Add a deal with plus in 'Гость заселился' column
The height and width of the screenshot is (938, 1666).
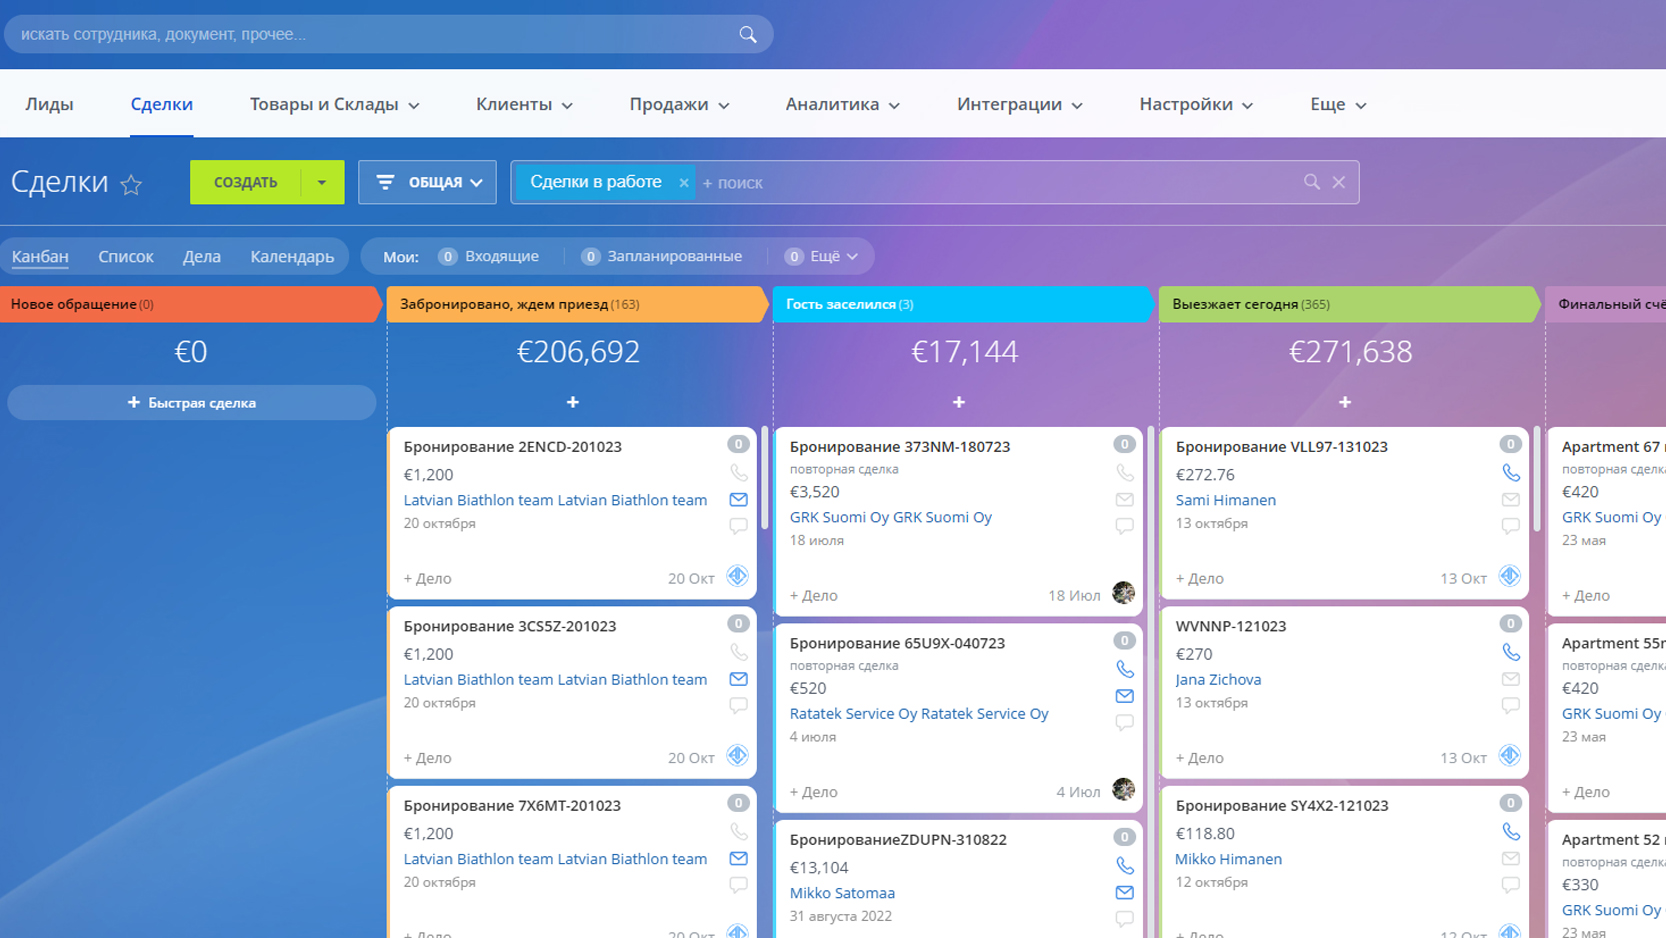[959, 402]
